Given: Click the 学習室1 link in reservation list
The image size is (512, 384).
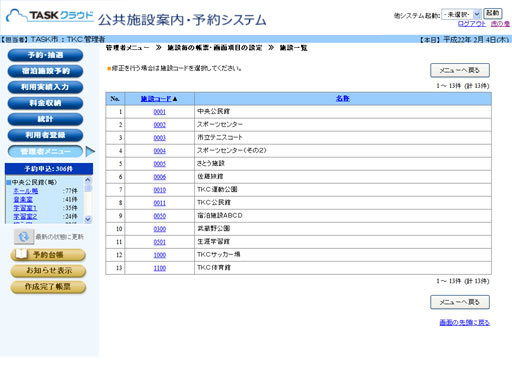Looking at the screenshot, I should click(25, 208).
